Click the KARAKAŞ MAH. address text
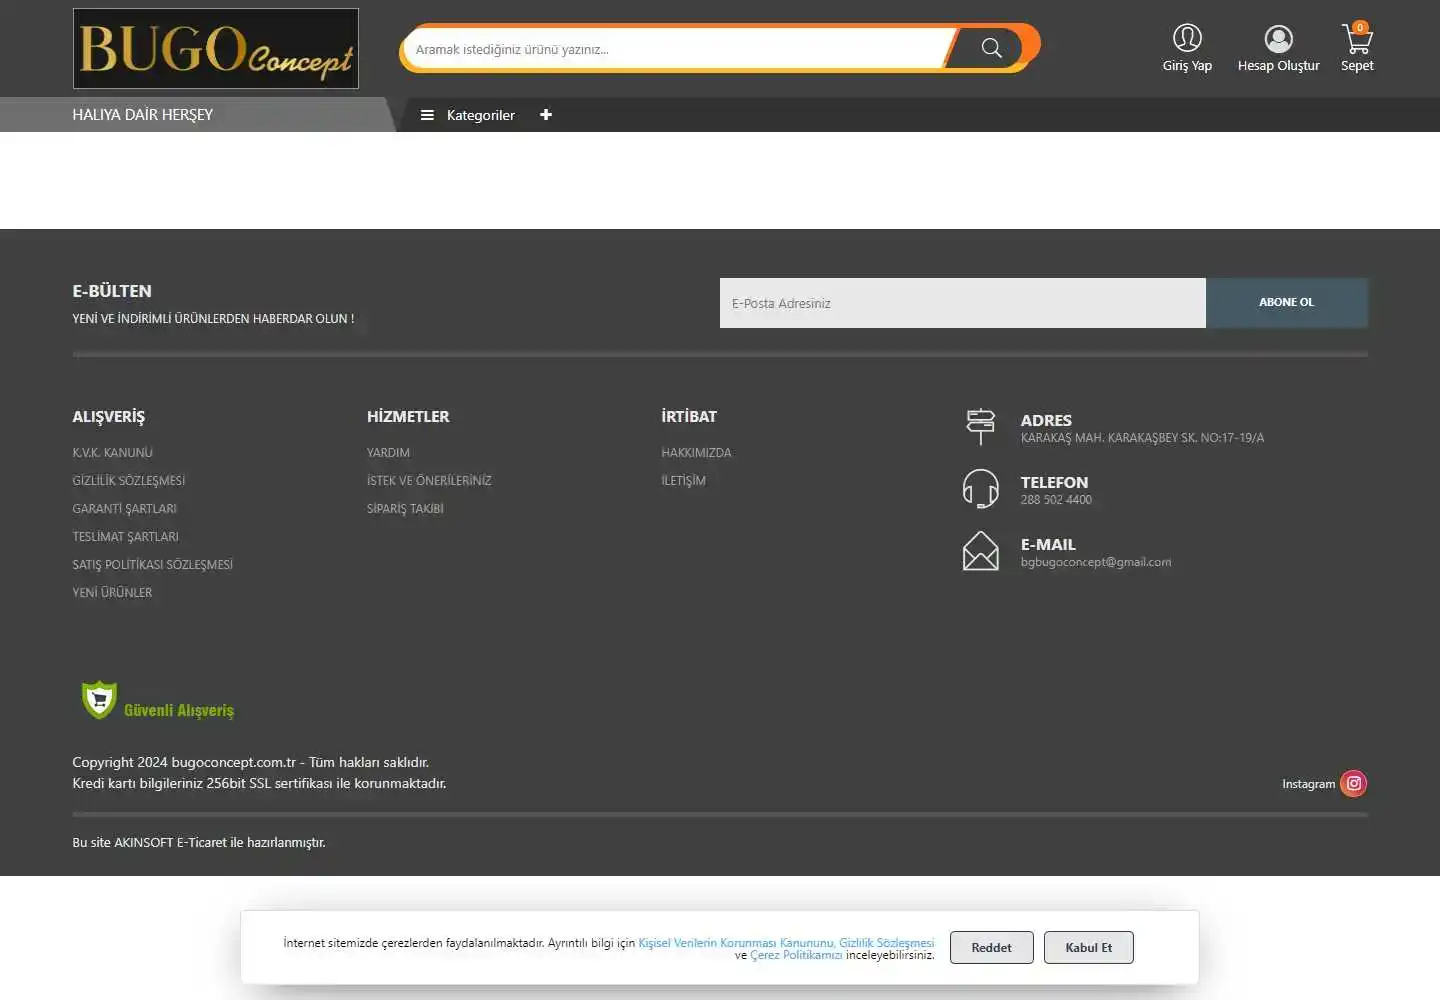 [1142, 438]
